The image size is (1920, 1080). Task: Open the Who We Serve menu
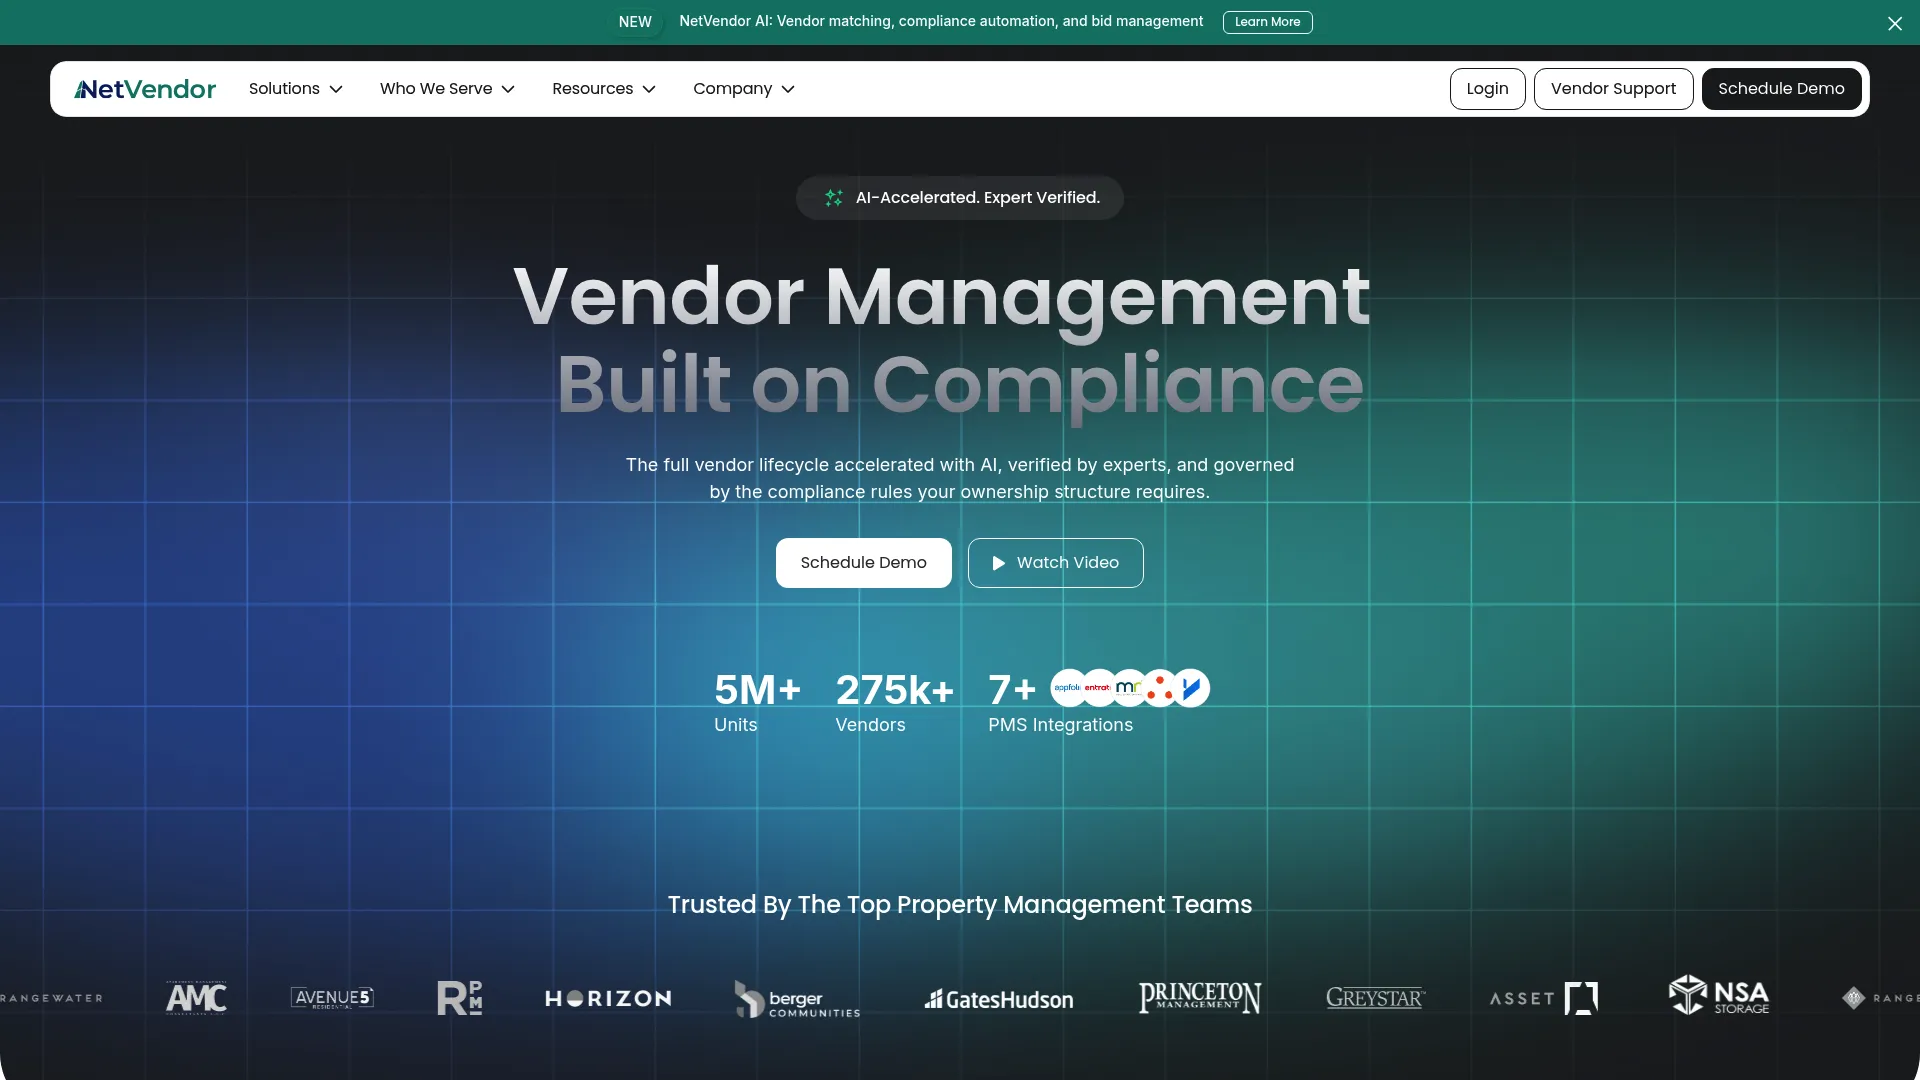click(x=447, y=89)
